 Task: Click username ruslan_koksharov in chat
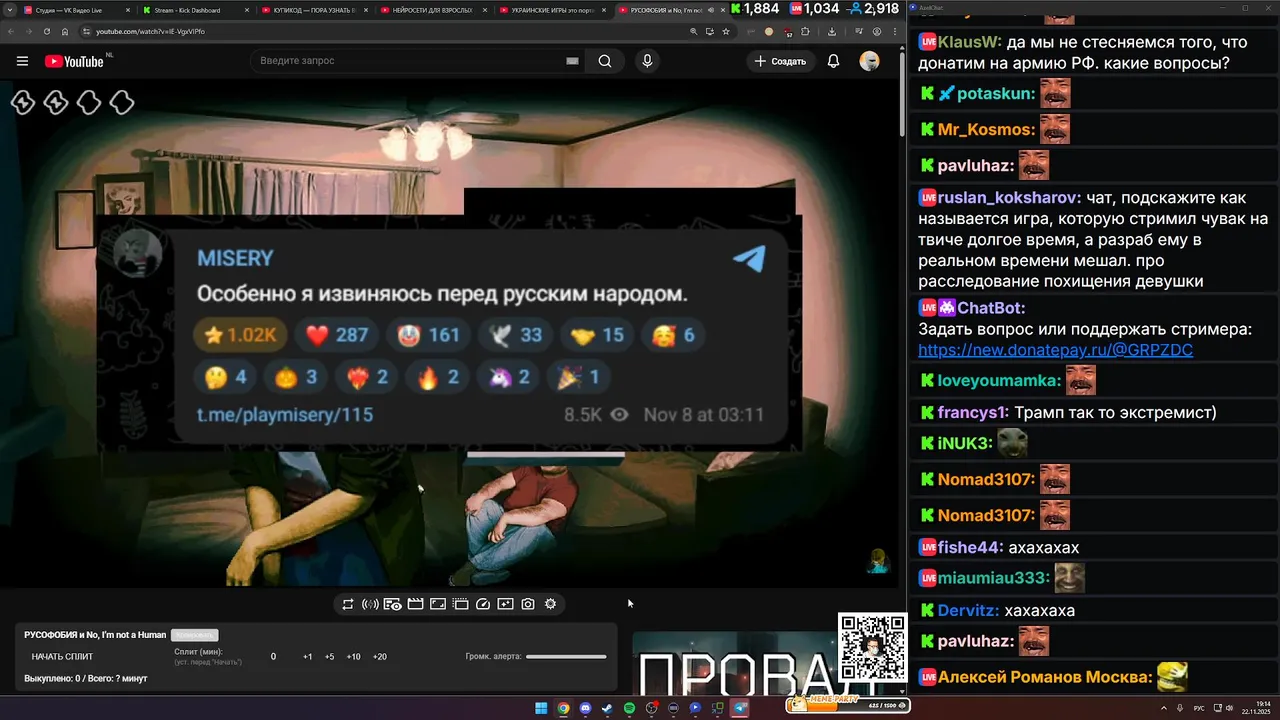tap(1007, 198)
